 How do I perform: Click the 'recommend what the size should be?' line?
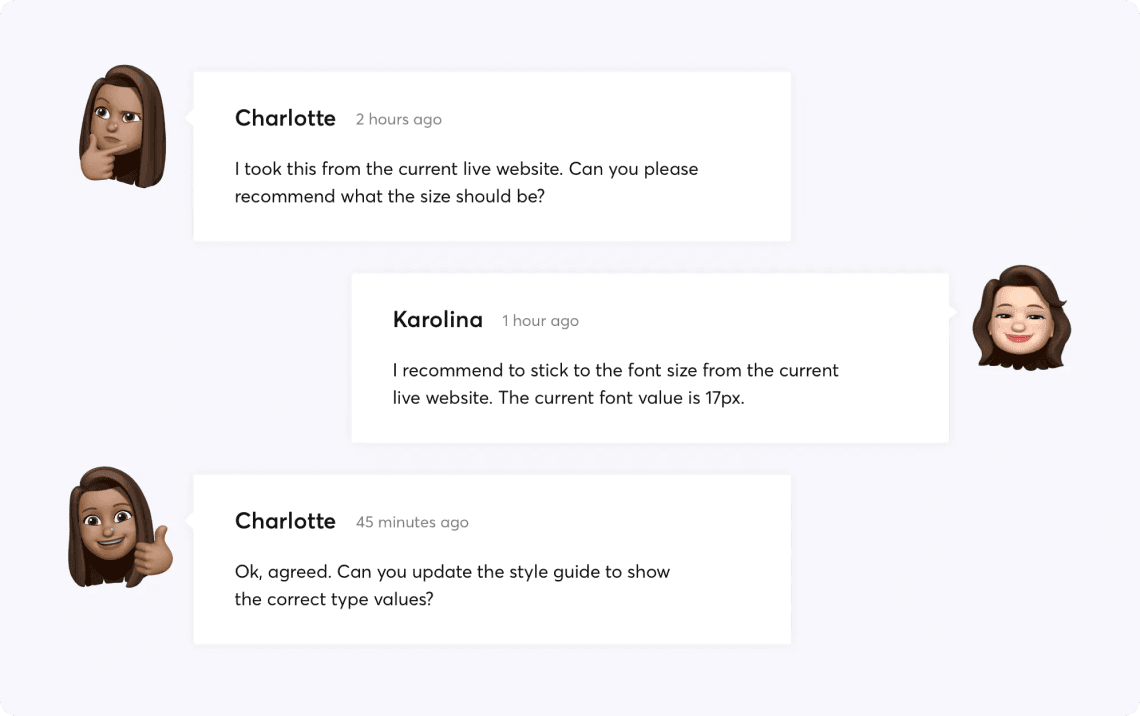pos(390,196)
